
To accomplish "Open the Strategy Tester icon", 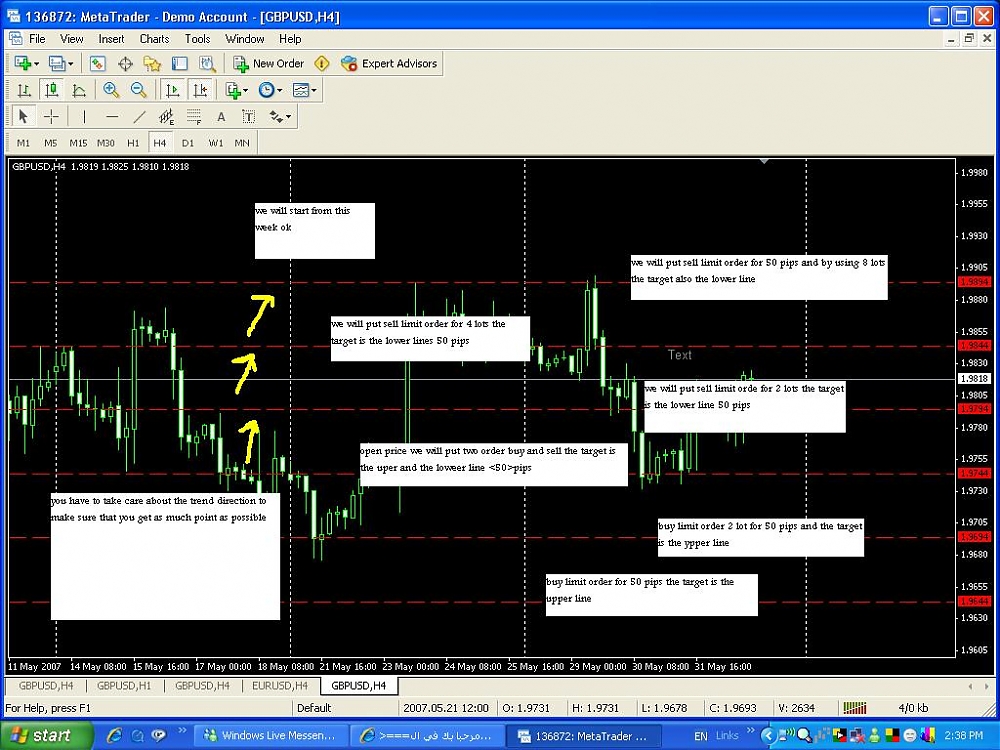I will 207,63.
